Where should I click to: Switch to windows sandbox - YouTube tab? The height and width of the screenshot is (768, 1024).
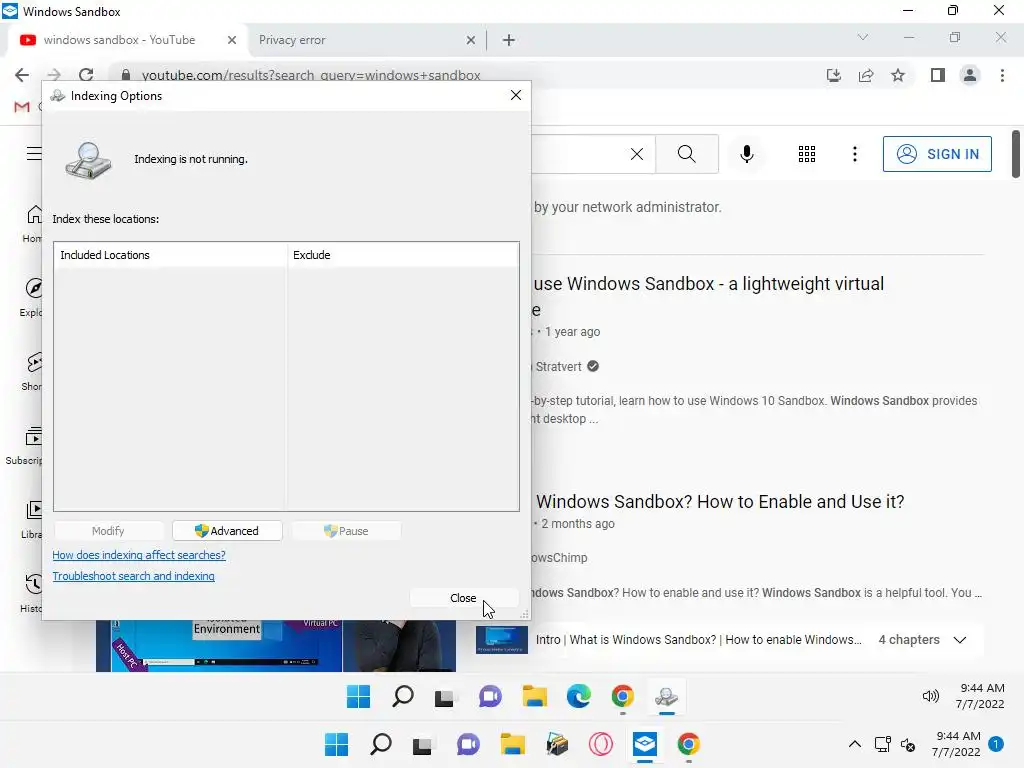(x=127, y=40)
